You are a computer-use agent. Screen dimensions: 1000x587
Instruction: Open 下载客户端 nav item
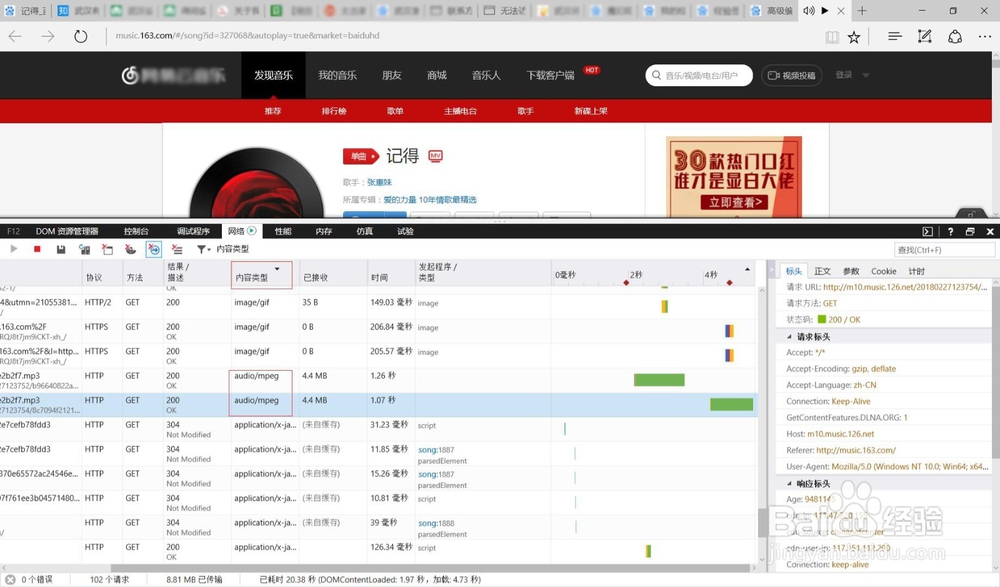550,75
